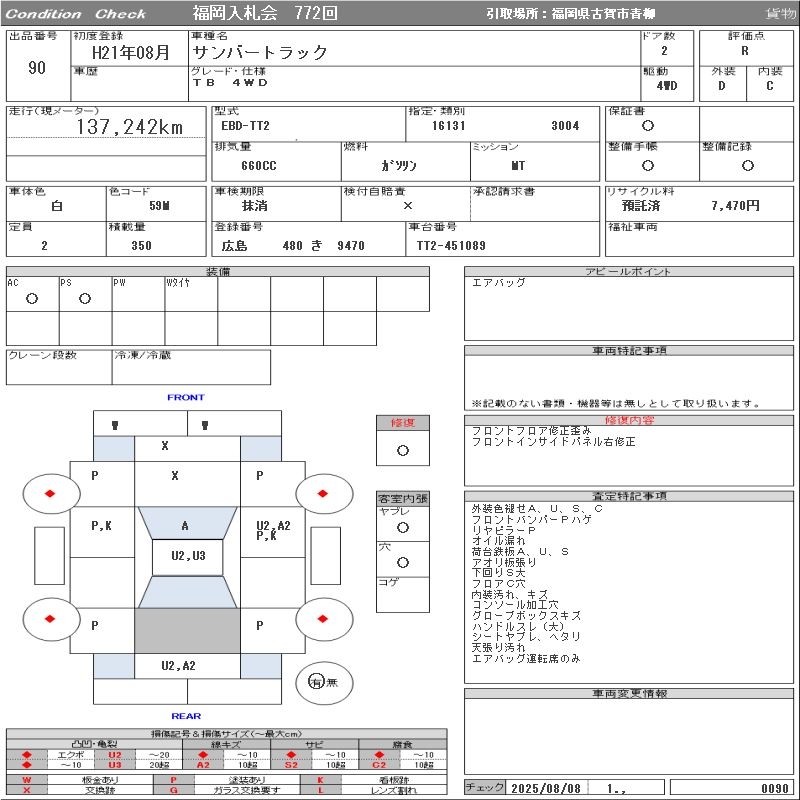The image size is (800, 800).
Task: Toggle the AC equipment circle mark
Action: [x=32, y=299]
